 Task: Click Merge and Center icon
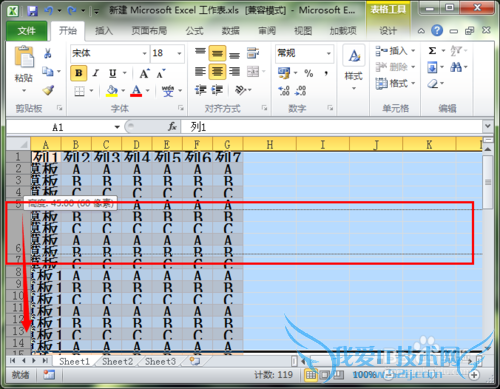point(253,71)
